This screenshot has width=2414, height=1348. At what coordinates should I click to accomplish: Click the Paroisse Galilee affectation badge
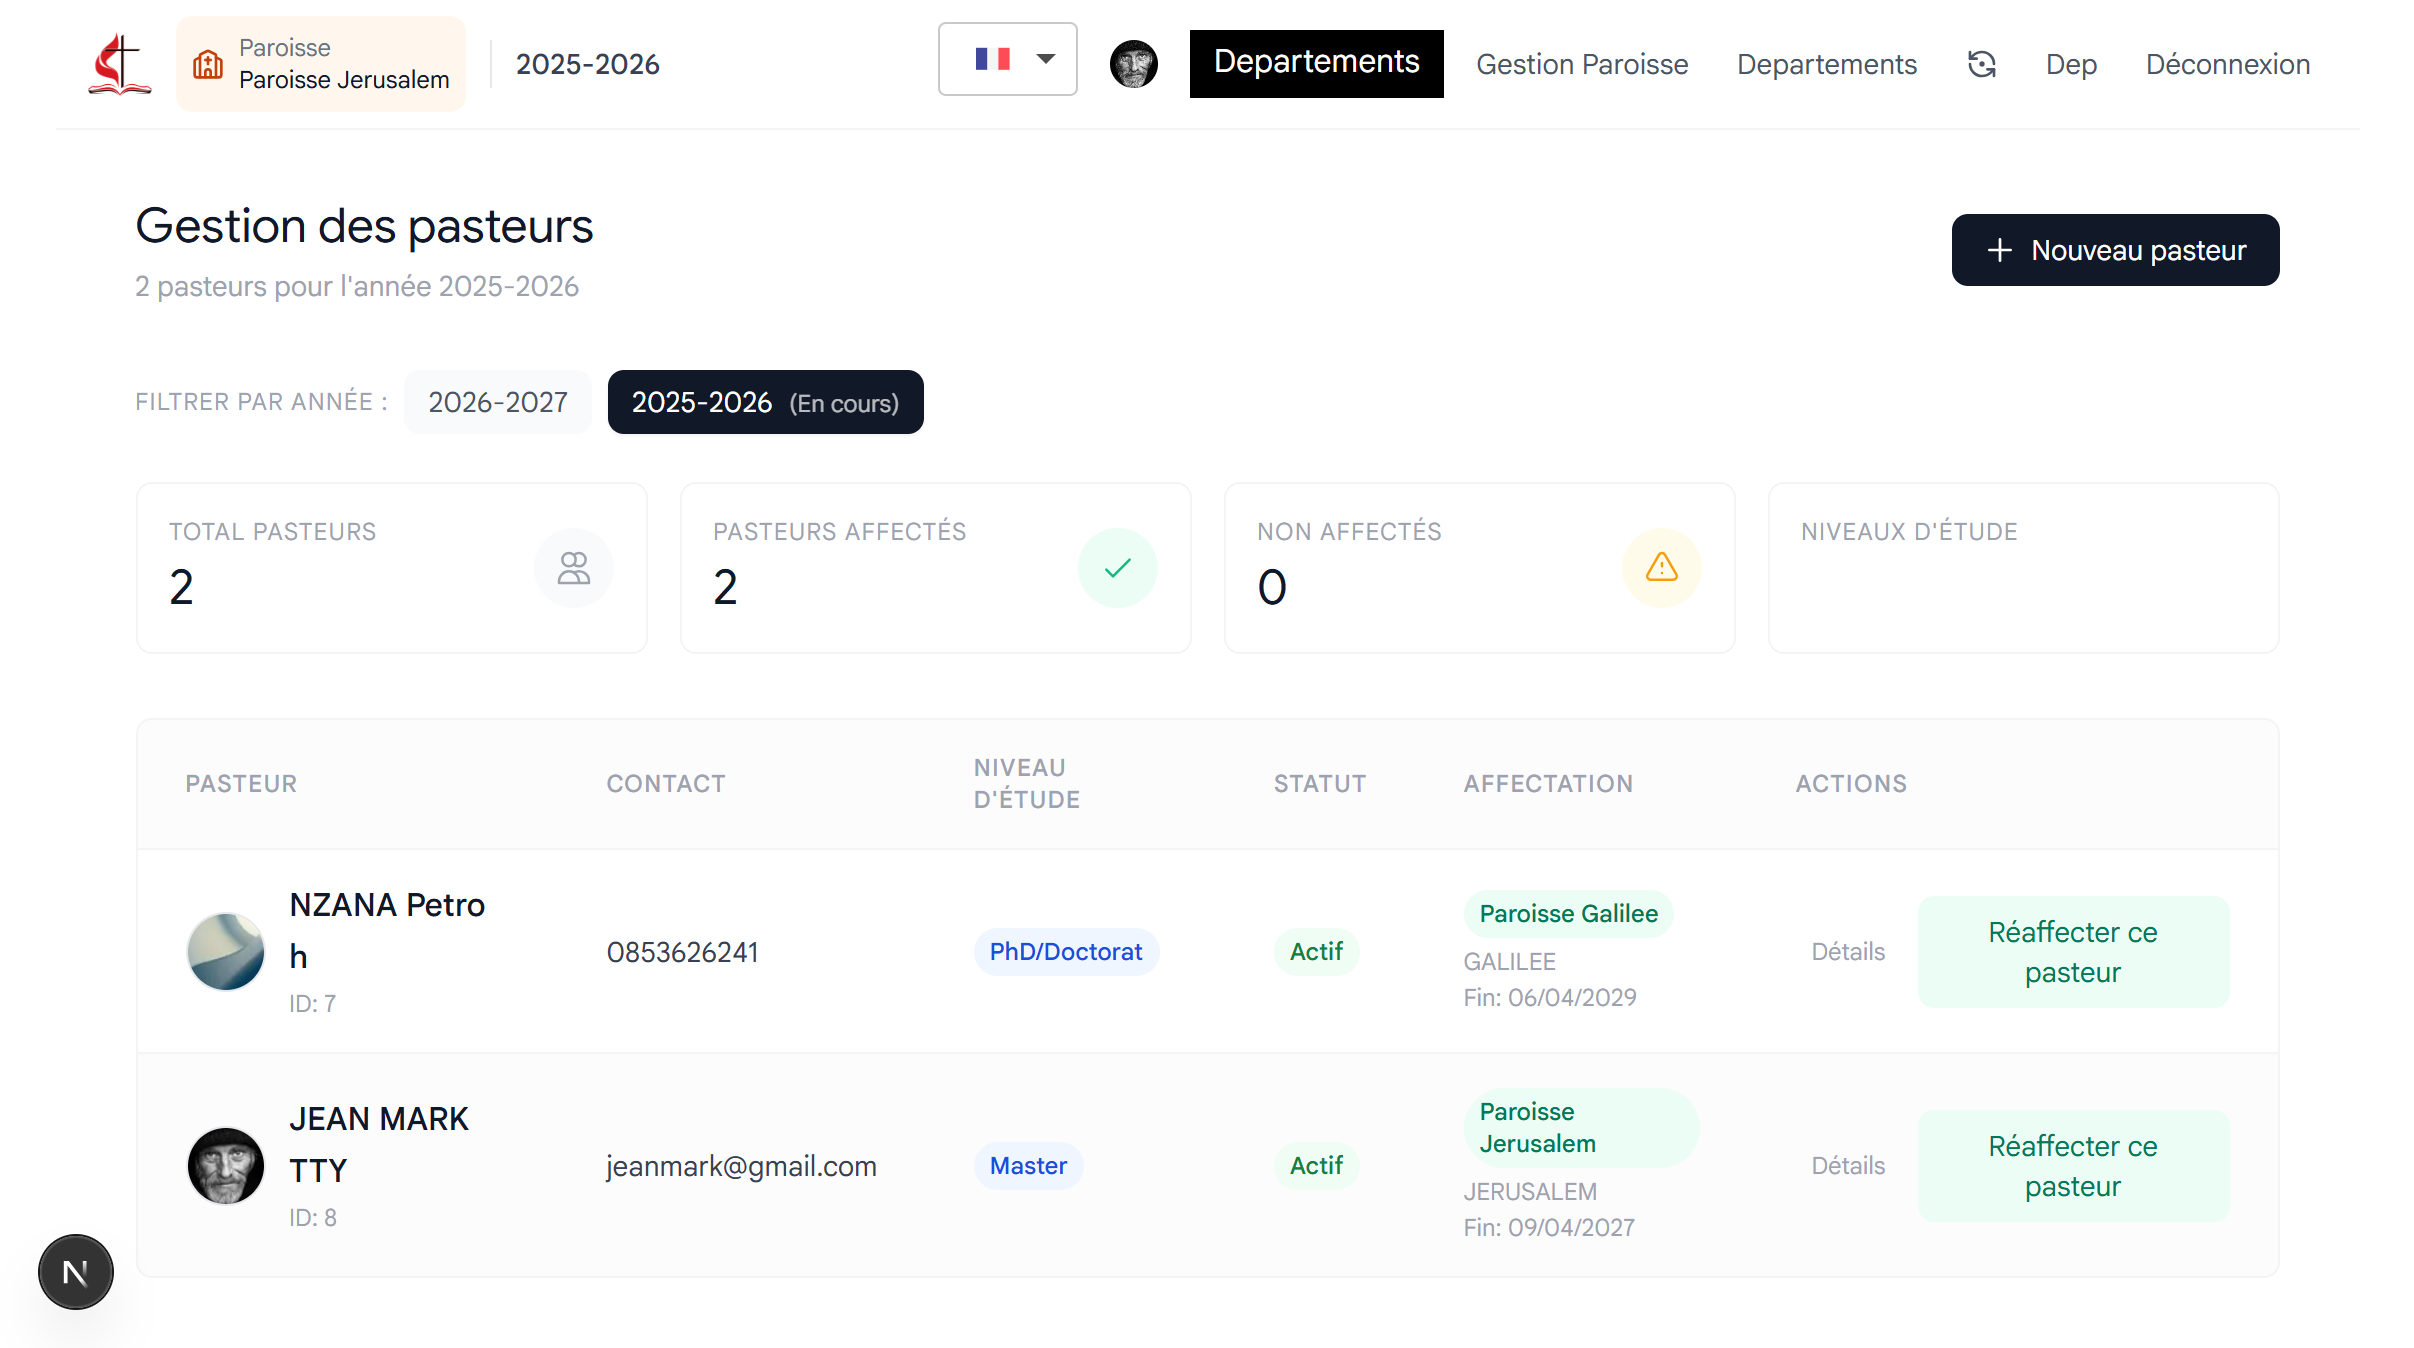click(x=1567, y=914)
